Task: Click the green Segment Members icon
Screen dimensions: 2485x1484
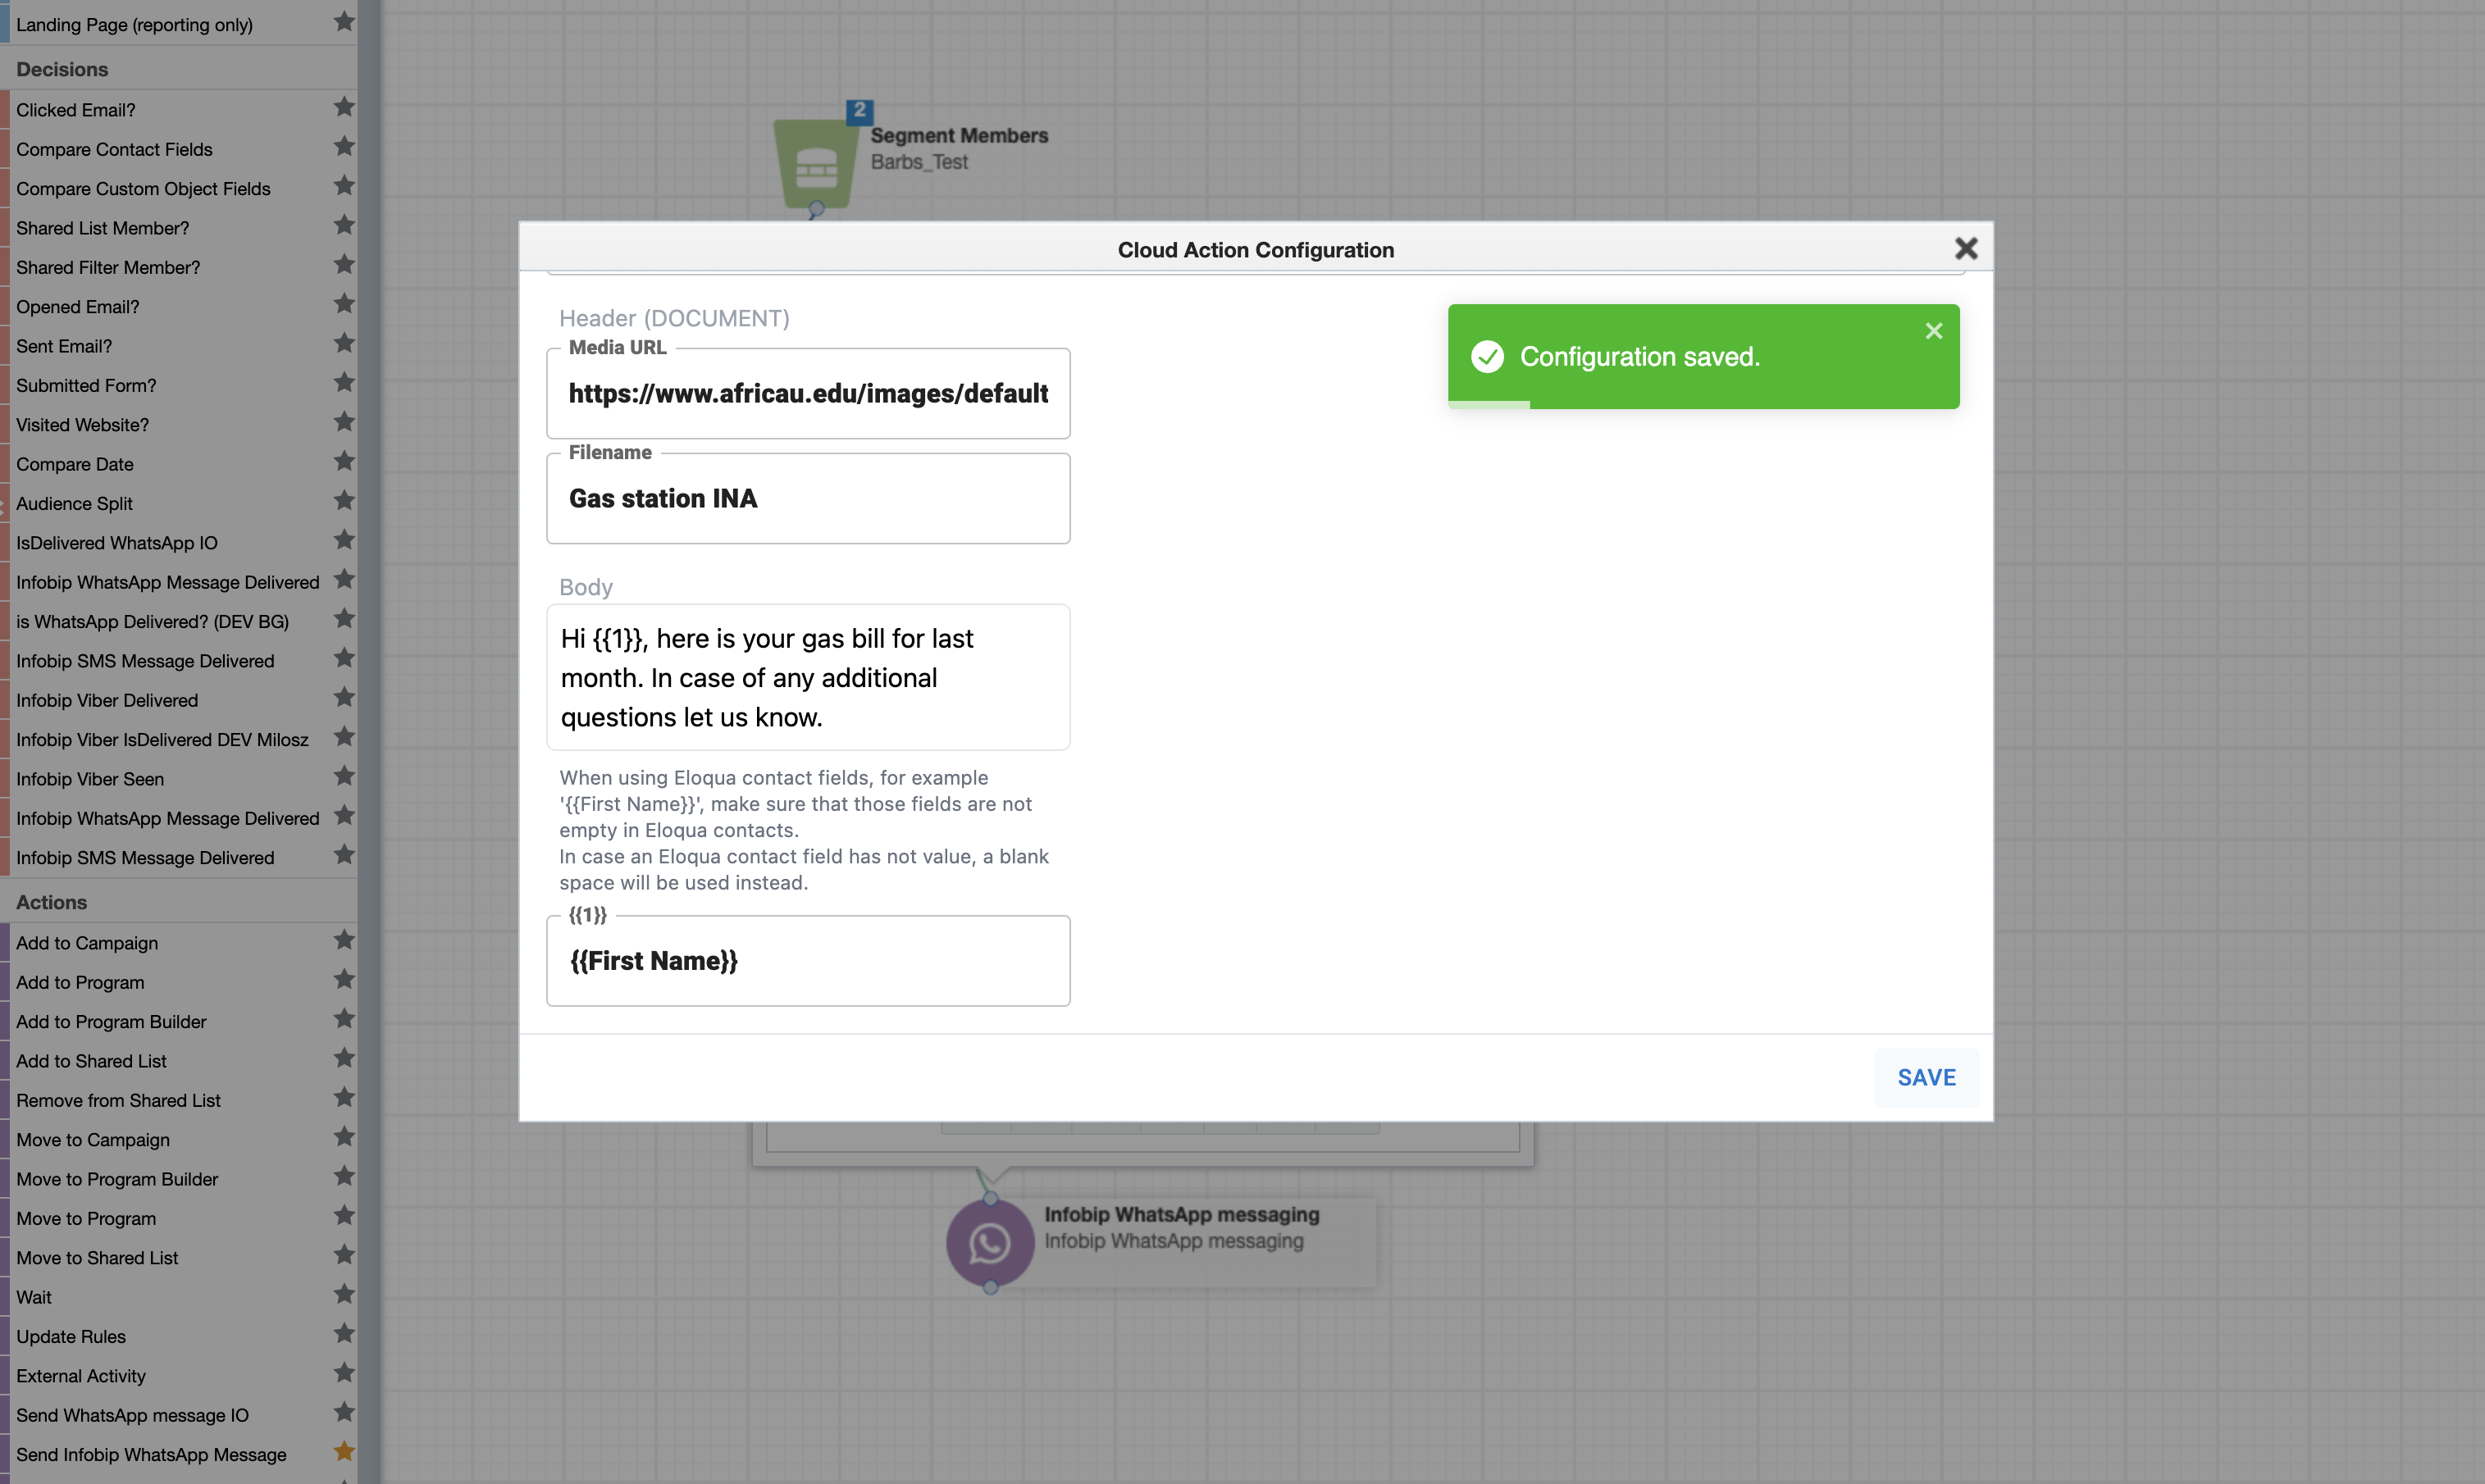Action: click(x=816, y=165)
